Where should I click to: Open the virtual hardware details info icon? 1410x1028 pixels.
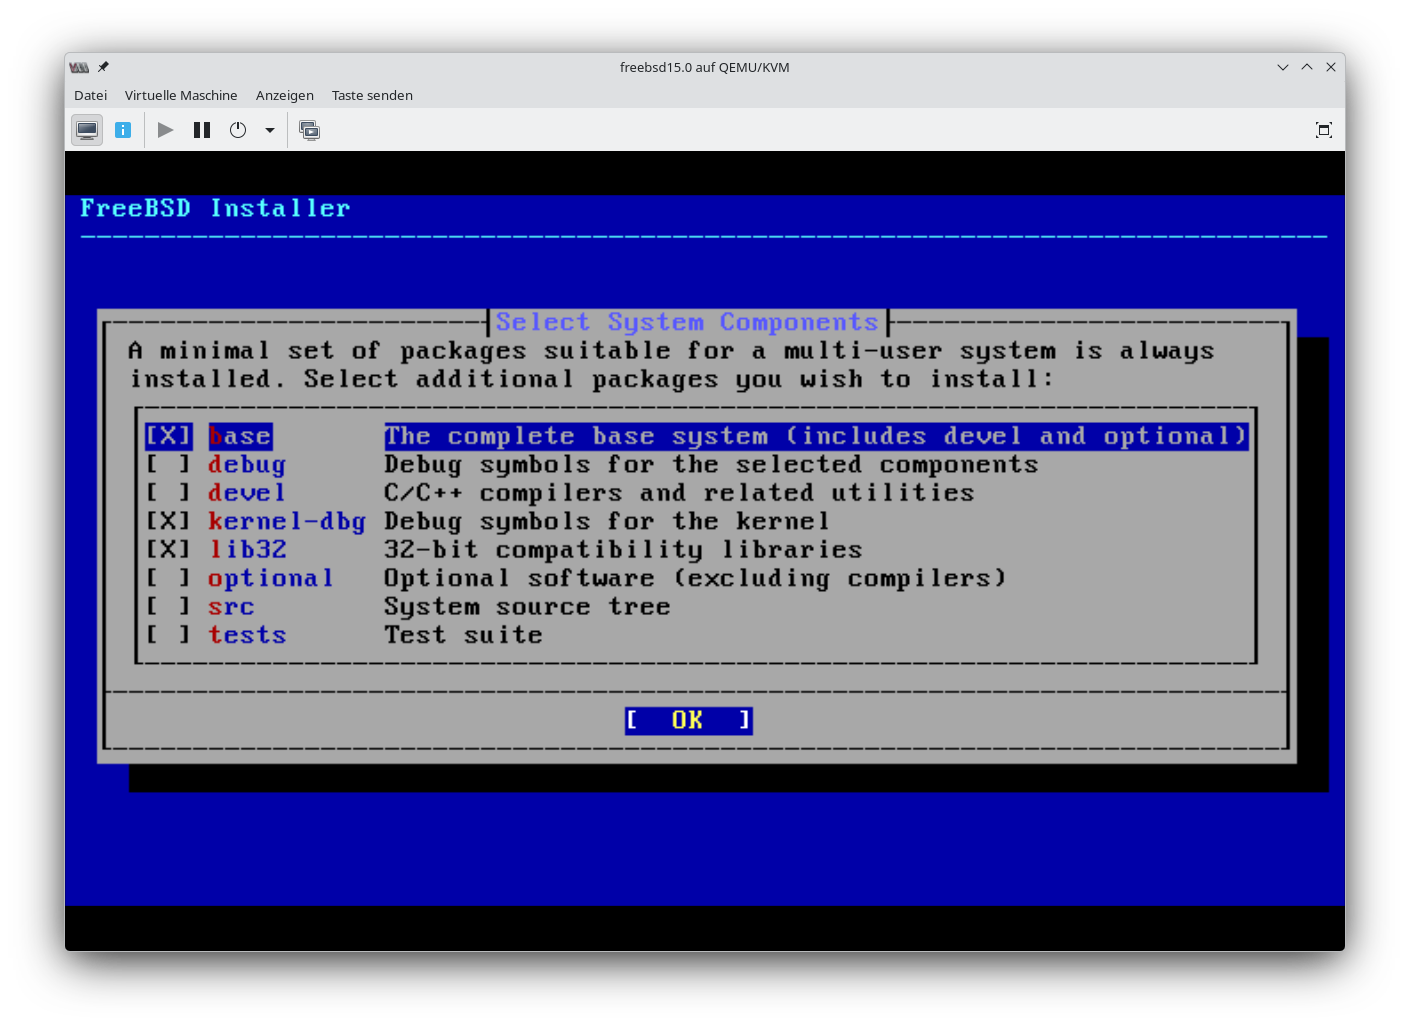(x=123, y=130)
